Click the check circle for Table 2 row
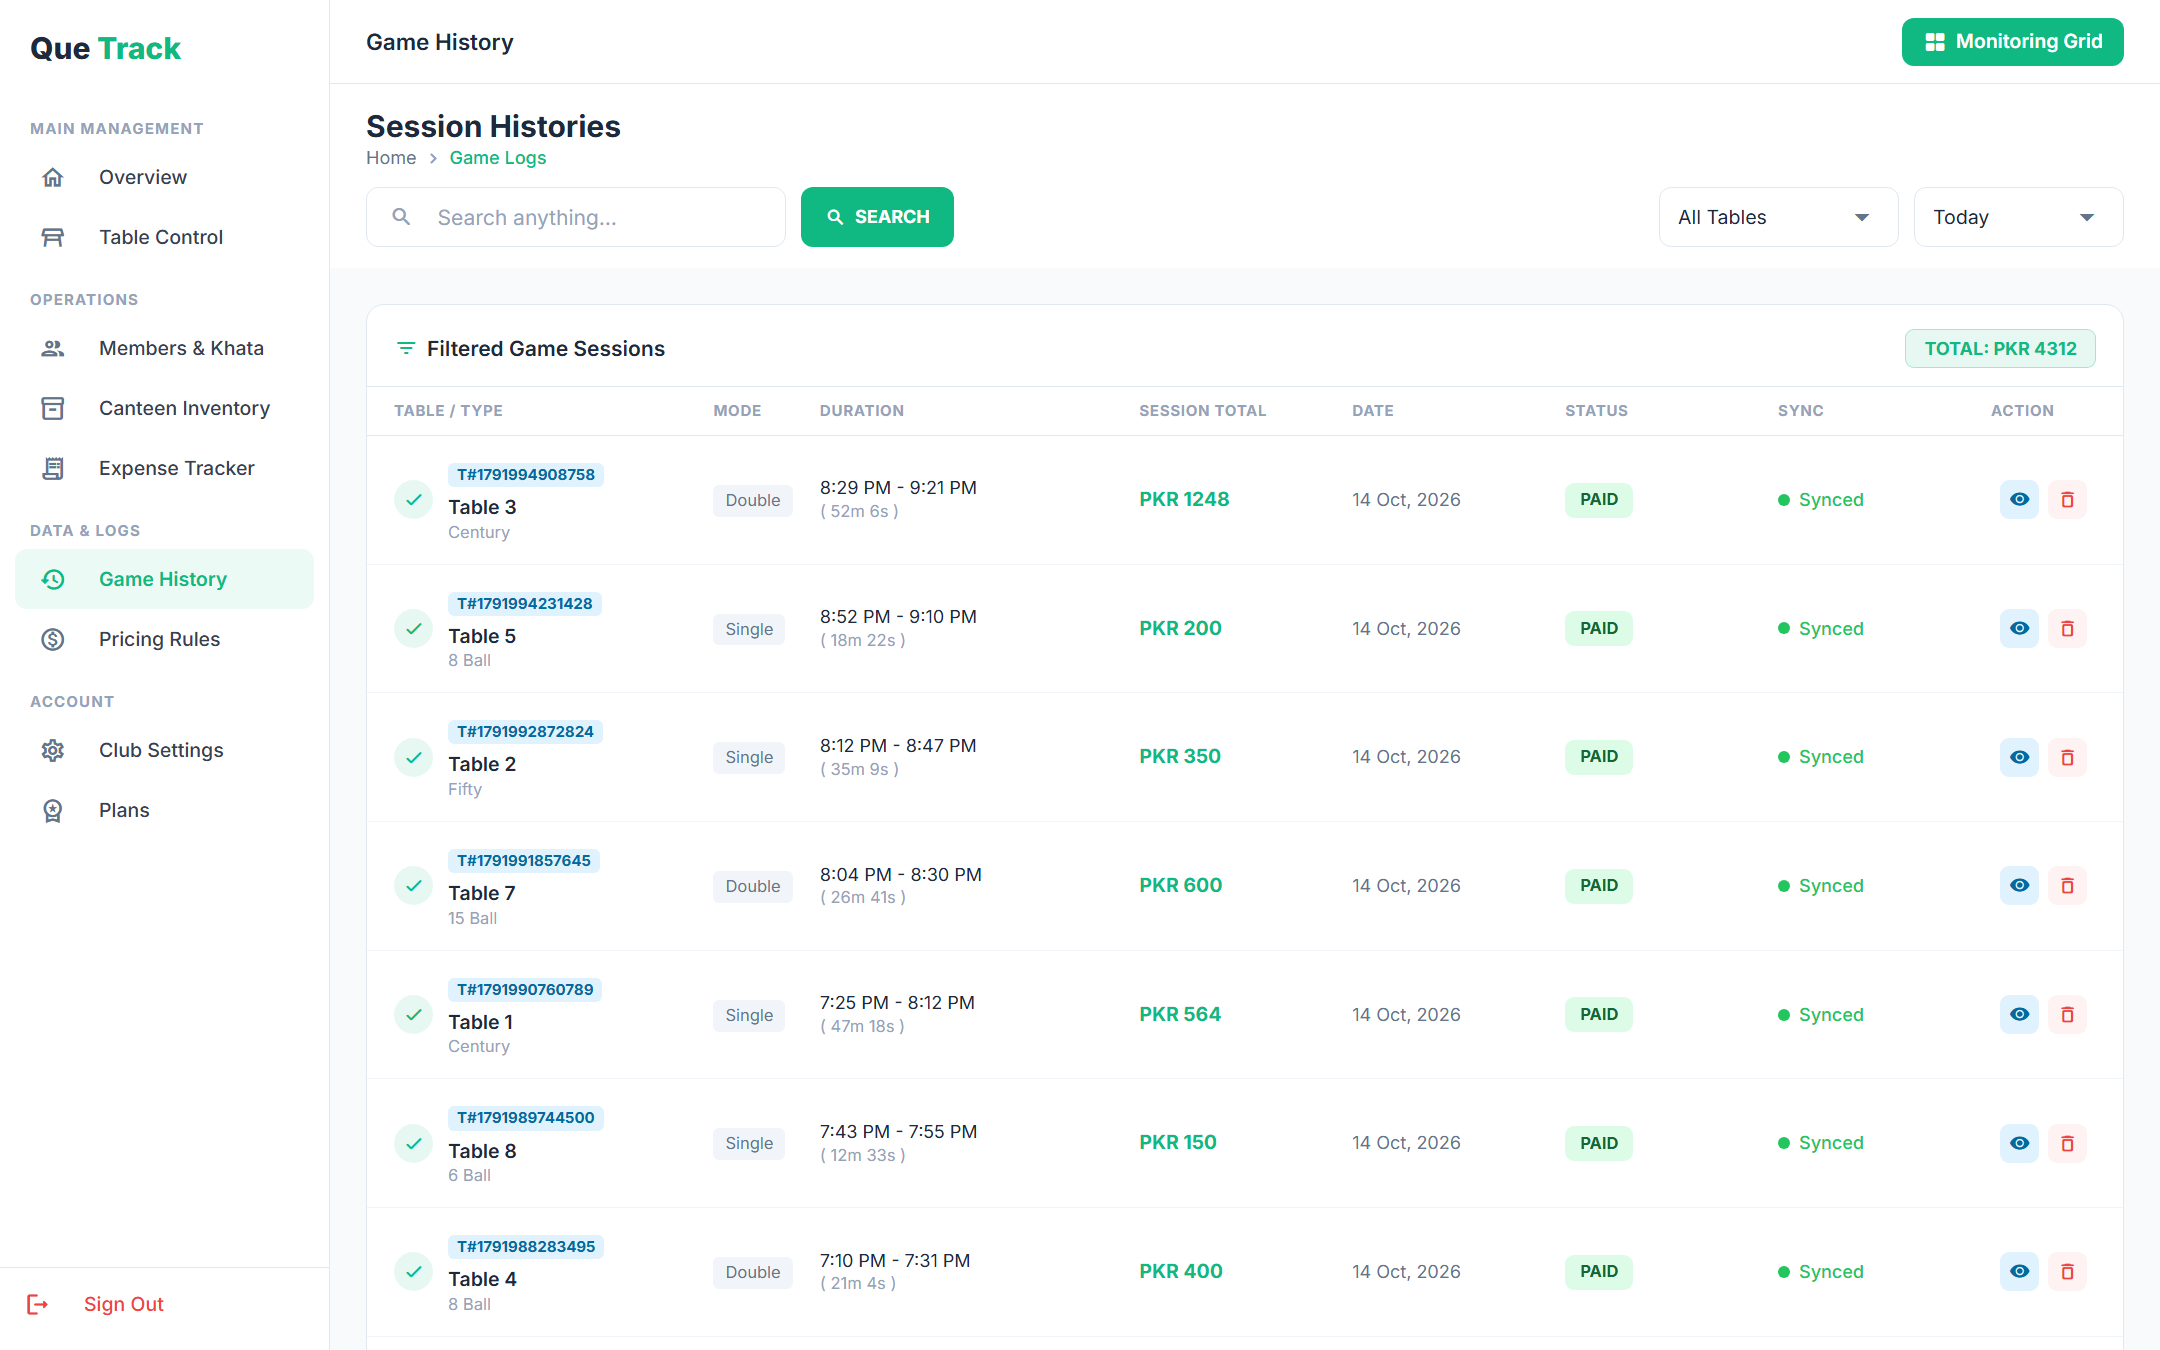The height and width of the screenshot is (1350, 2160). 413,757
